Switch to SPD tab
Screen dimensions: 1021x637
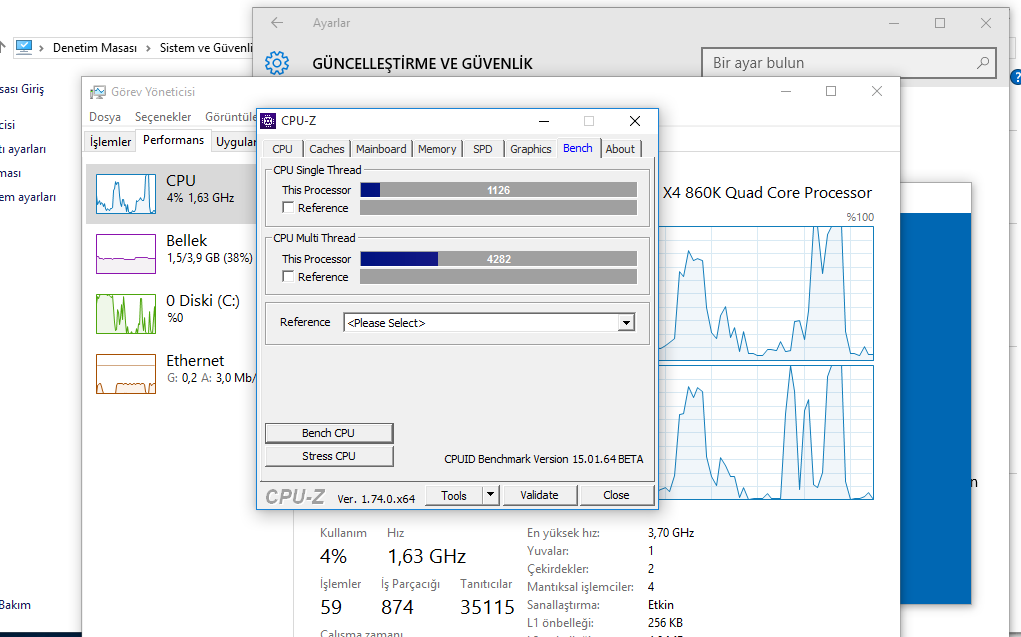point(483,149)
